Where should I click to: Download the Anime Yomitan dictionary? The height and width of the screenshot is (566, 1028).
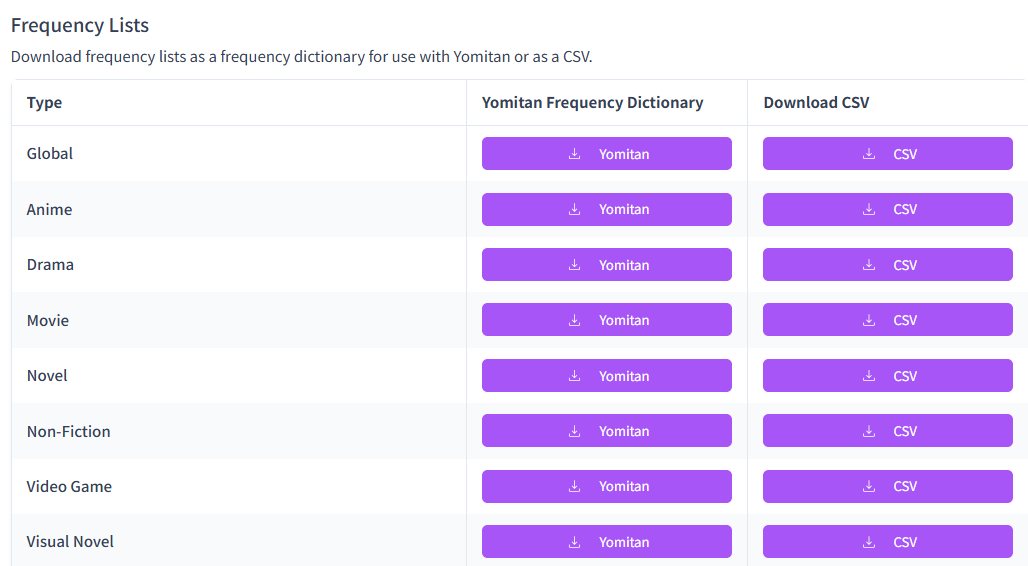coord(606,209)
